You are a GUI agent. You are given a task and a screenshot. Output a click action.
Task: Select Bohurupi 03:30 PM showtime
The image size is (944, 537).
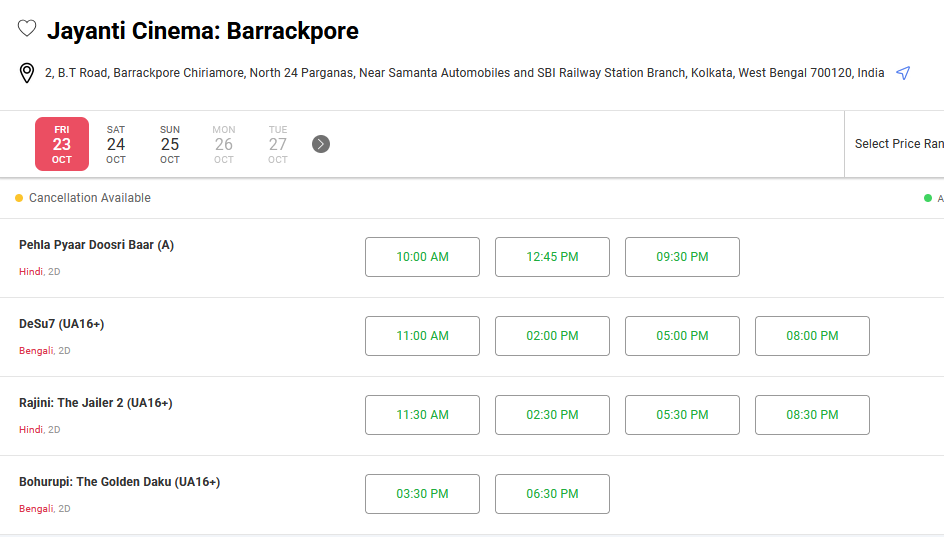click(x=422, y=494)
